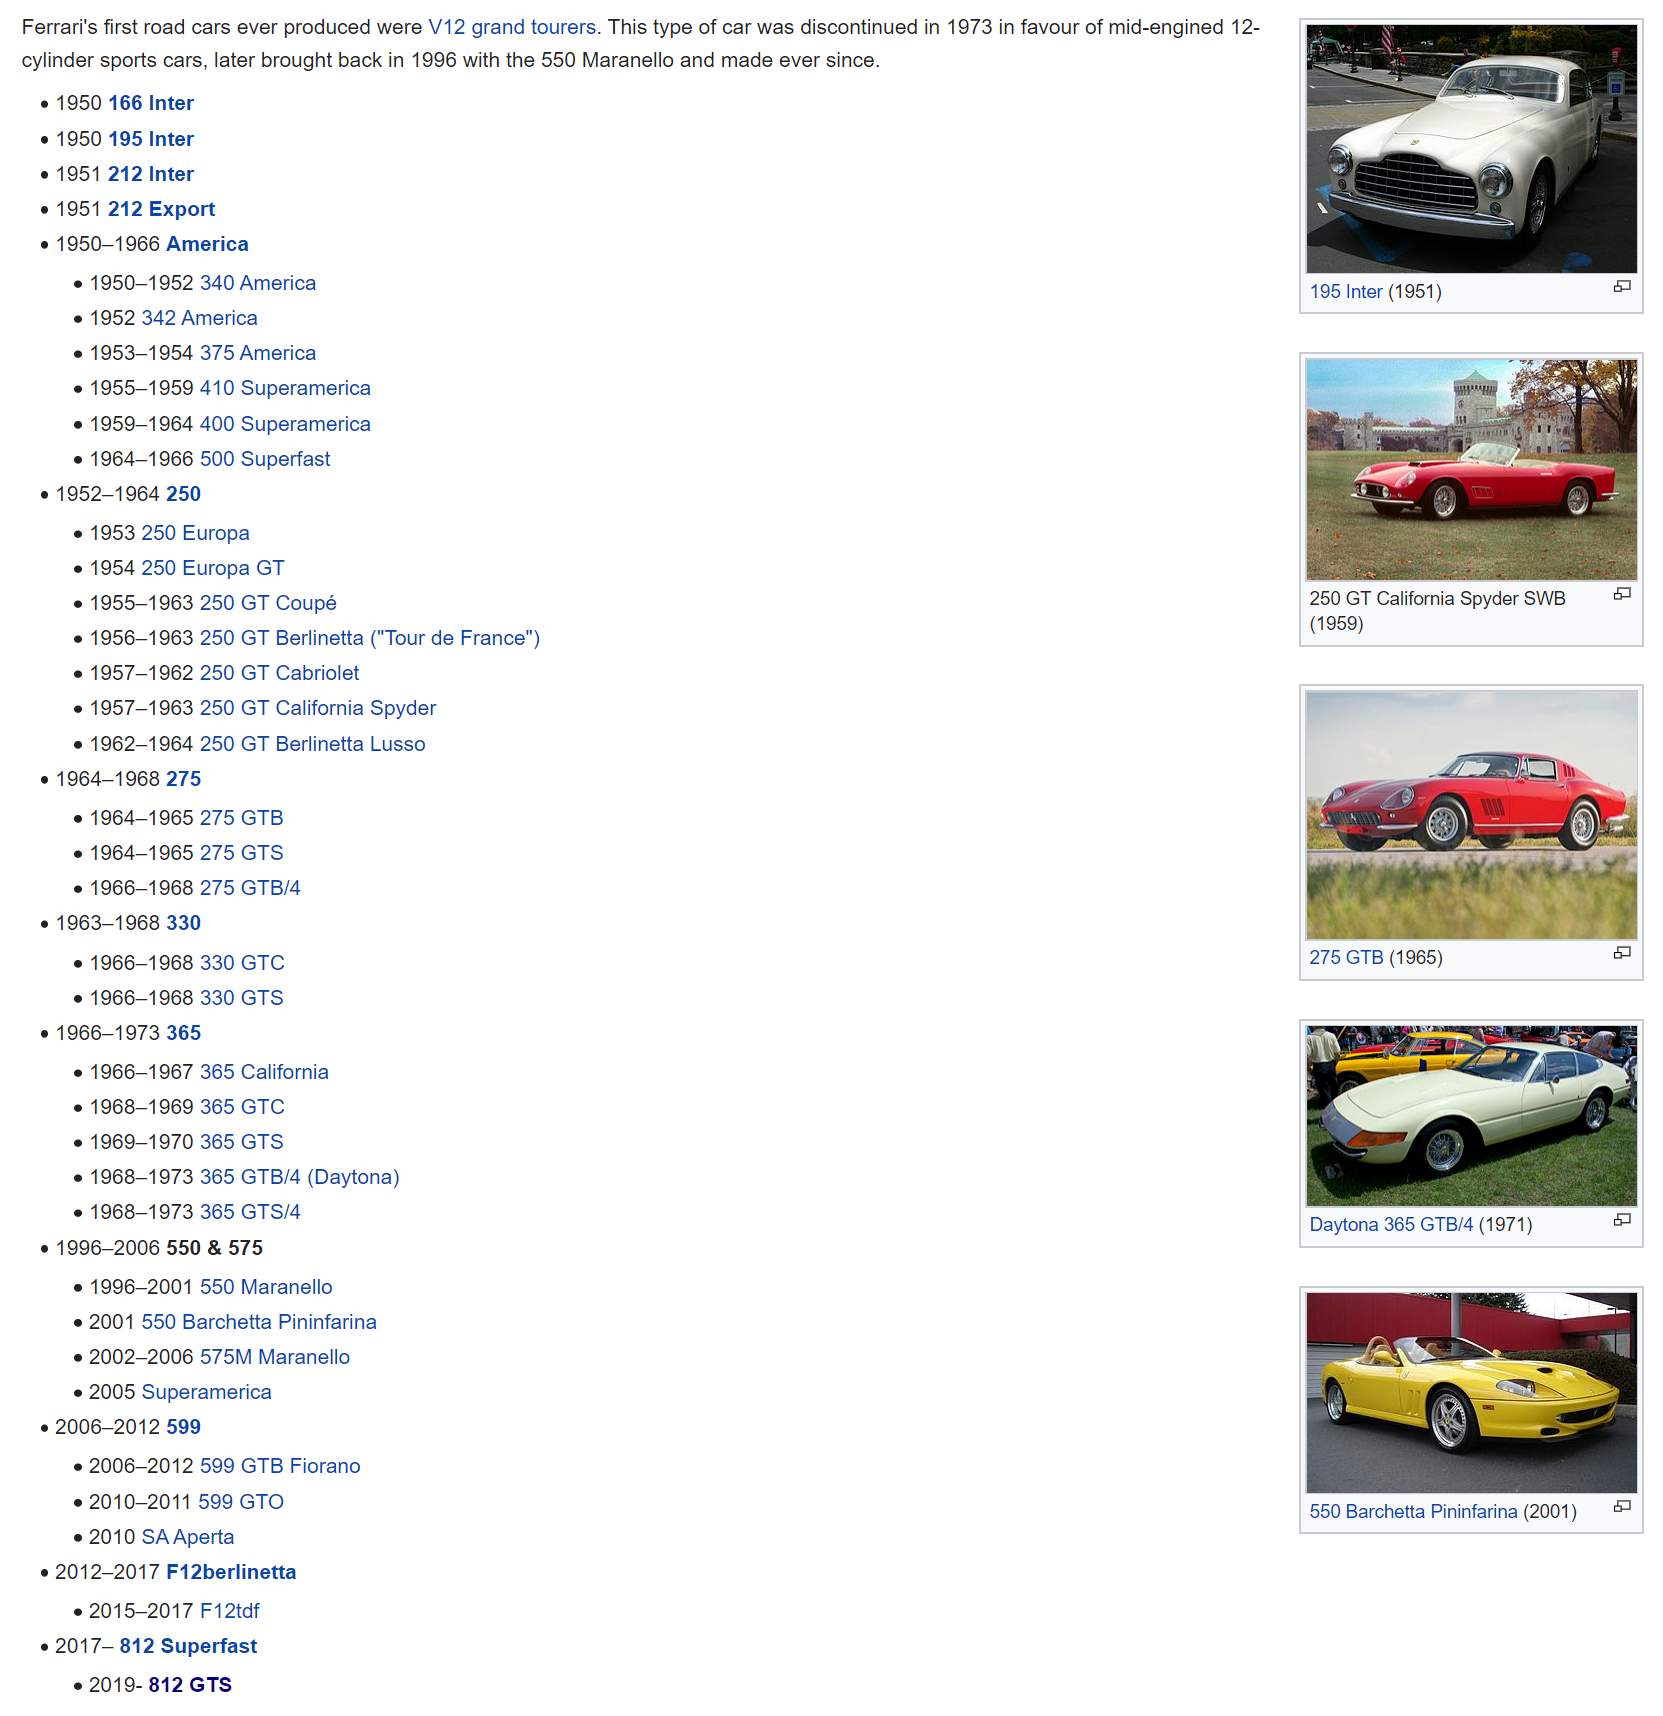The image size is (1663, 1716).
Task: Open the 2005 Superamerica link
Action: [x=206, y=1392]
